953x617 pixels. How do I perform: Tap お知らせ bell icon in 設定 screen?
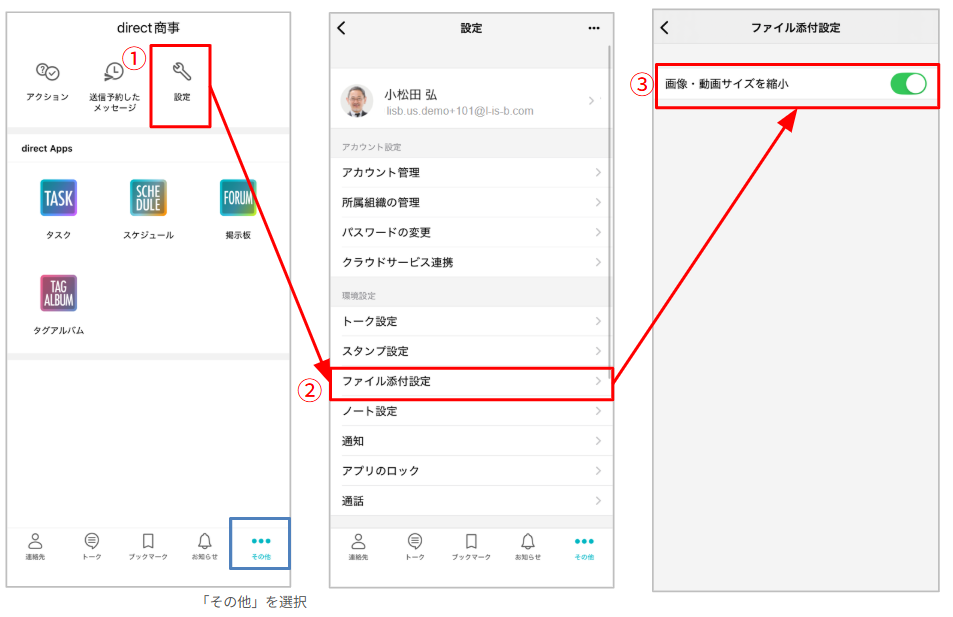pos(528,541)
